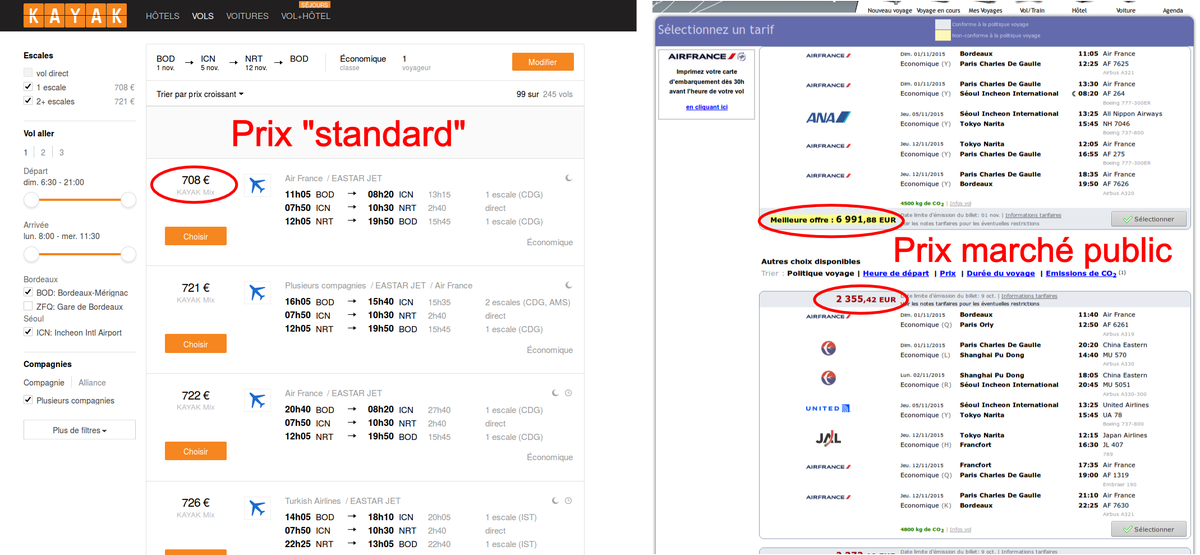Image resolution: width=1200 pixels, height=555 pixels.
Task: Click Choisir on the 722 € flight
Action: click(x=195, y=452)
